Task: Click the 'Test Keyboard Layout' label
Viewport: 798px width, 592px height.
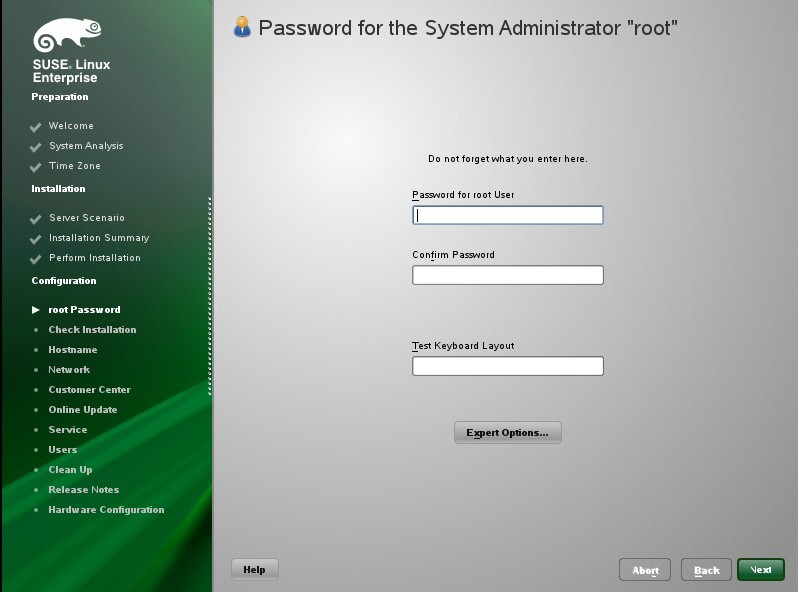Action: tap(463, 346)
